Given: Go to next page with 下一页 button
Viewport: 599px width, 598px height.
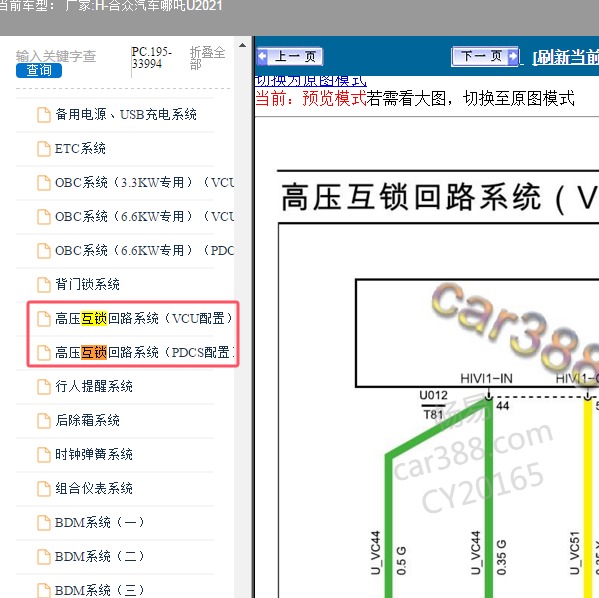Looking at the screenshot, I should 485,57.
